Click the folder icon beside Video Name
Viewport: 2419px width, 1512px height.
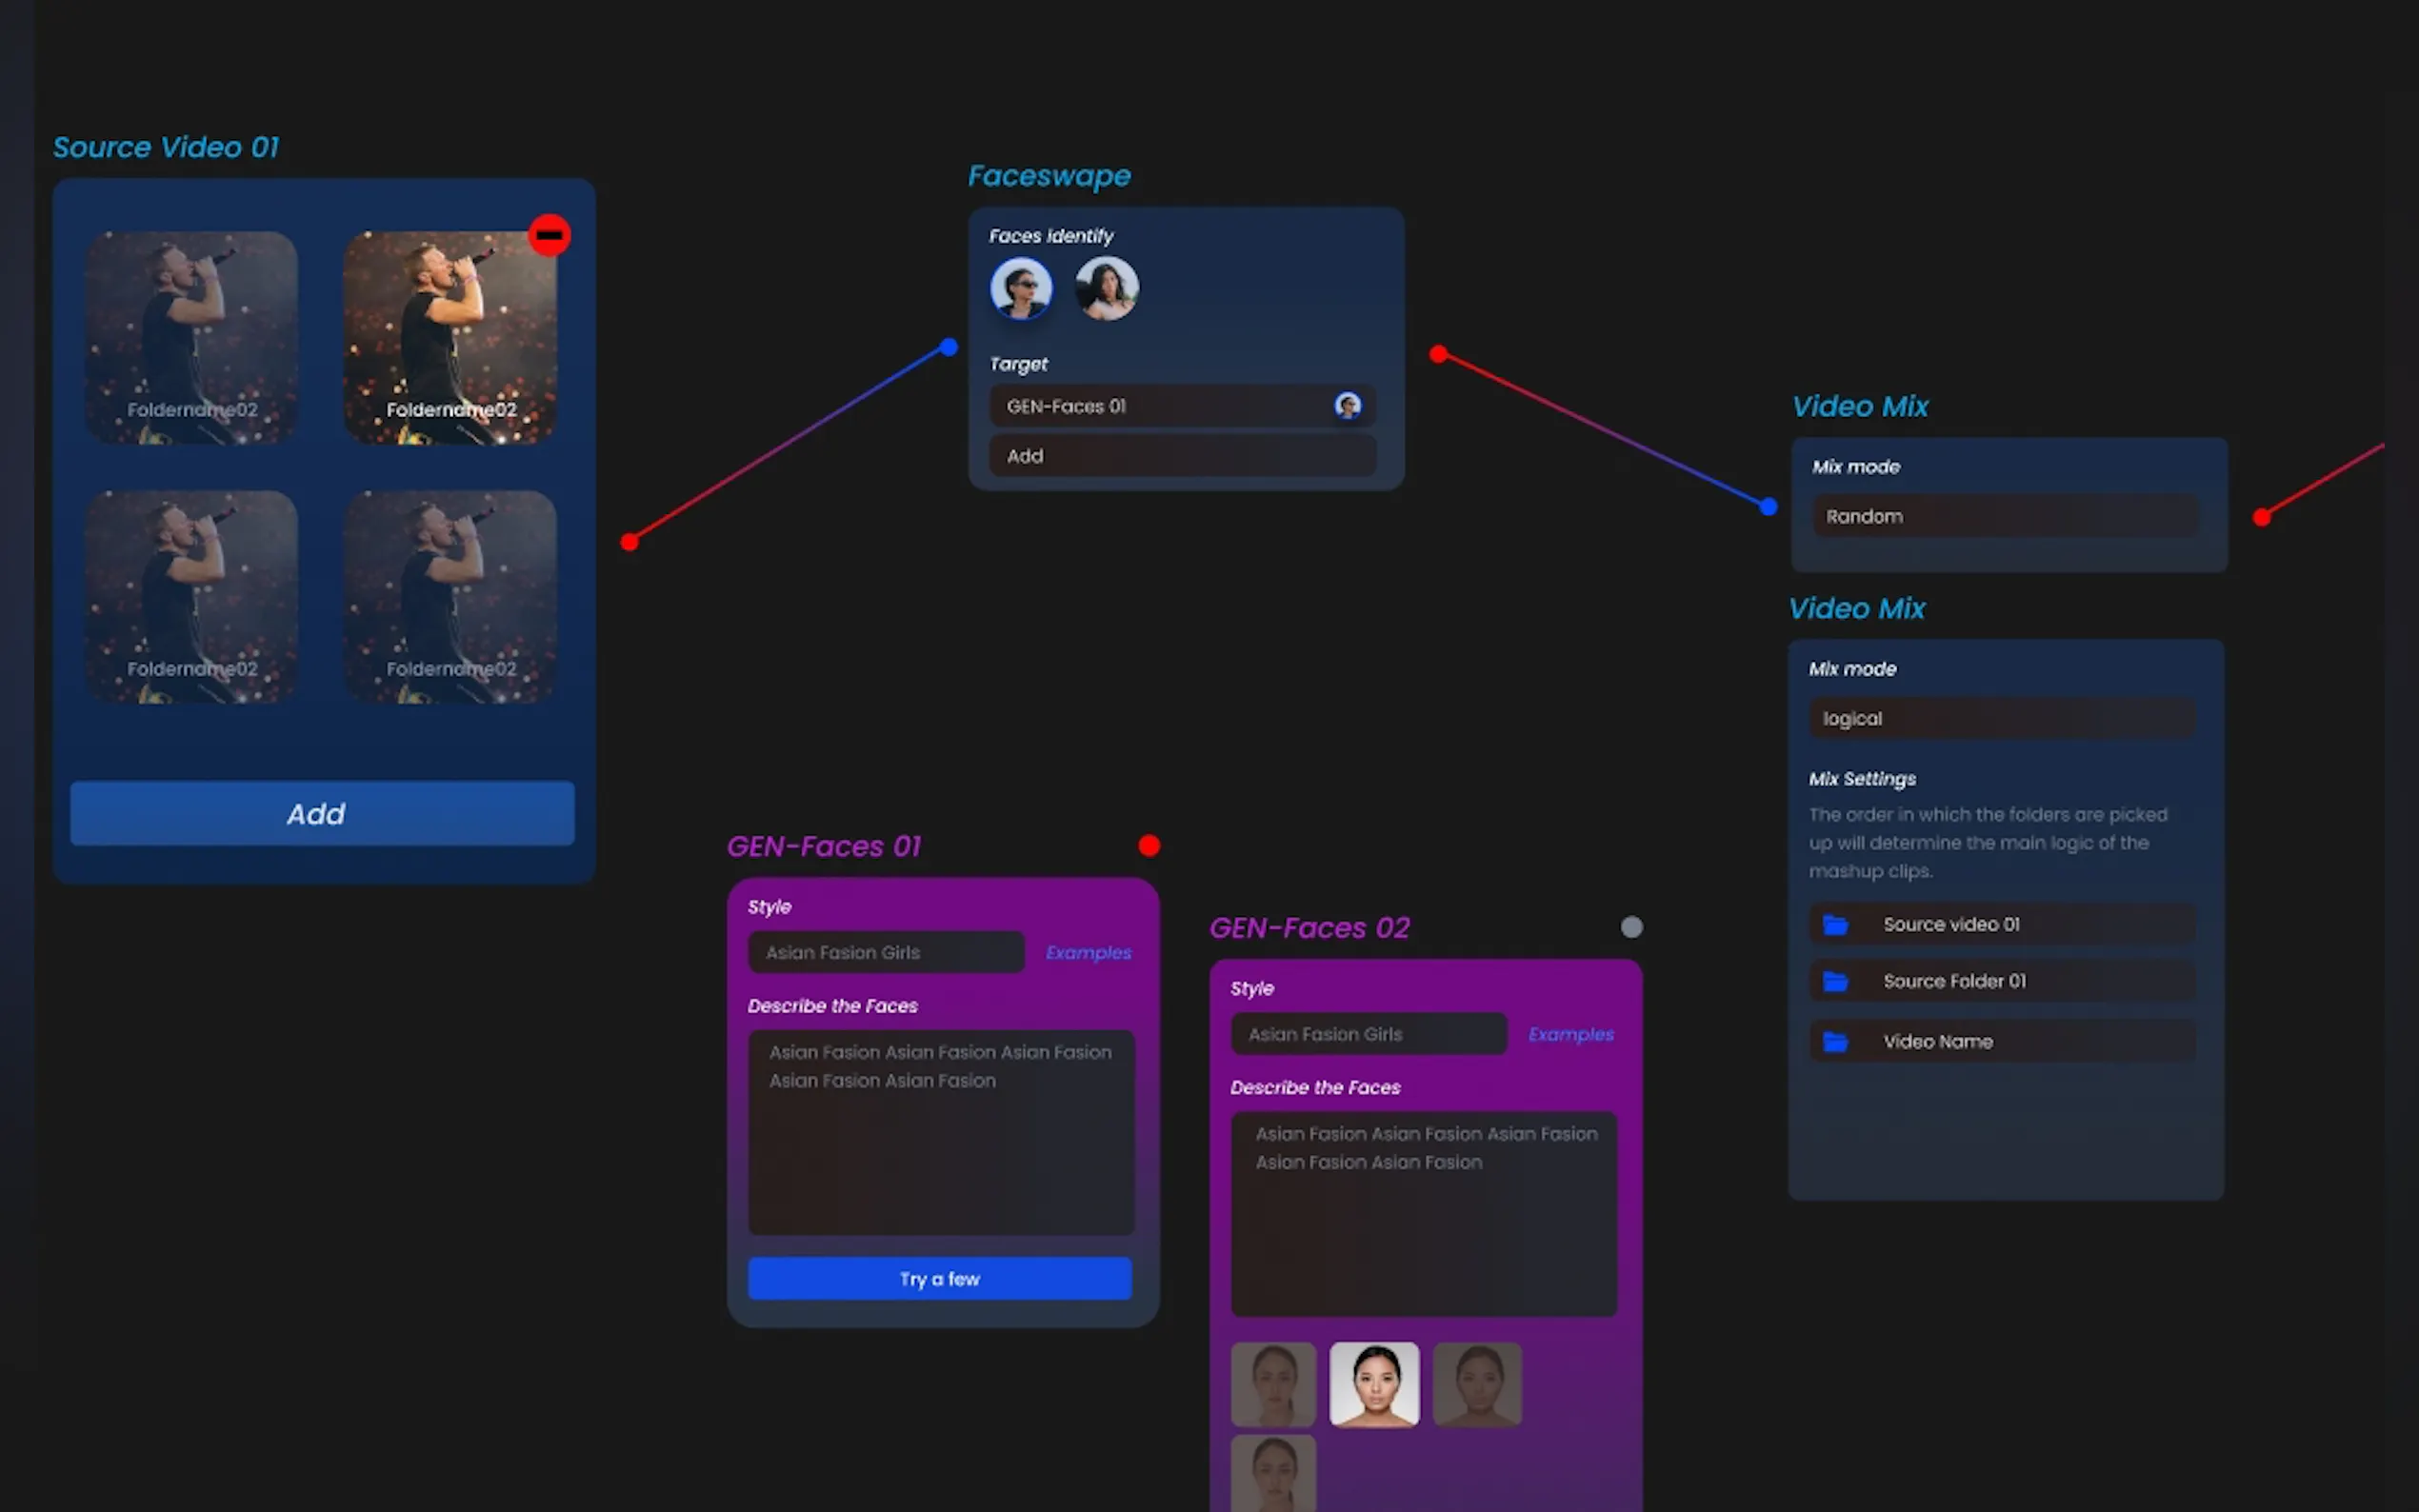(1835, 1042)
